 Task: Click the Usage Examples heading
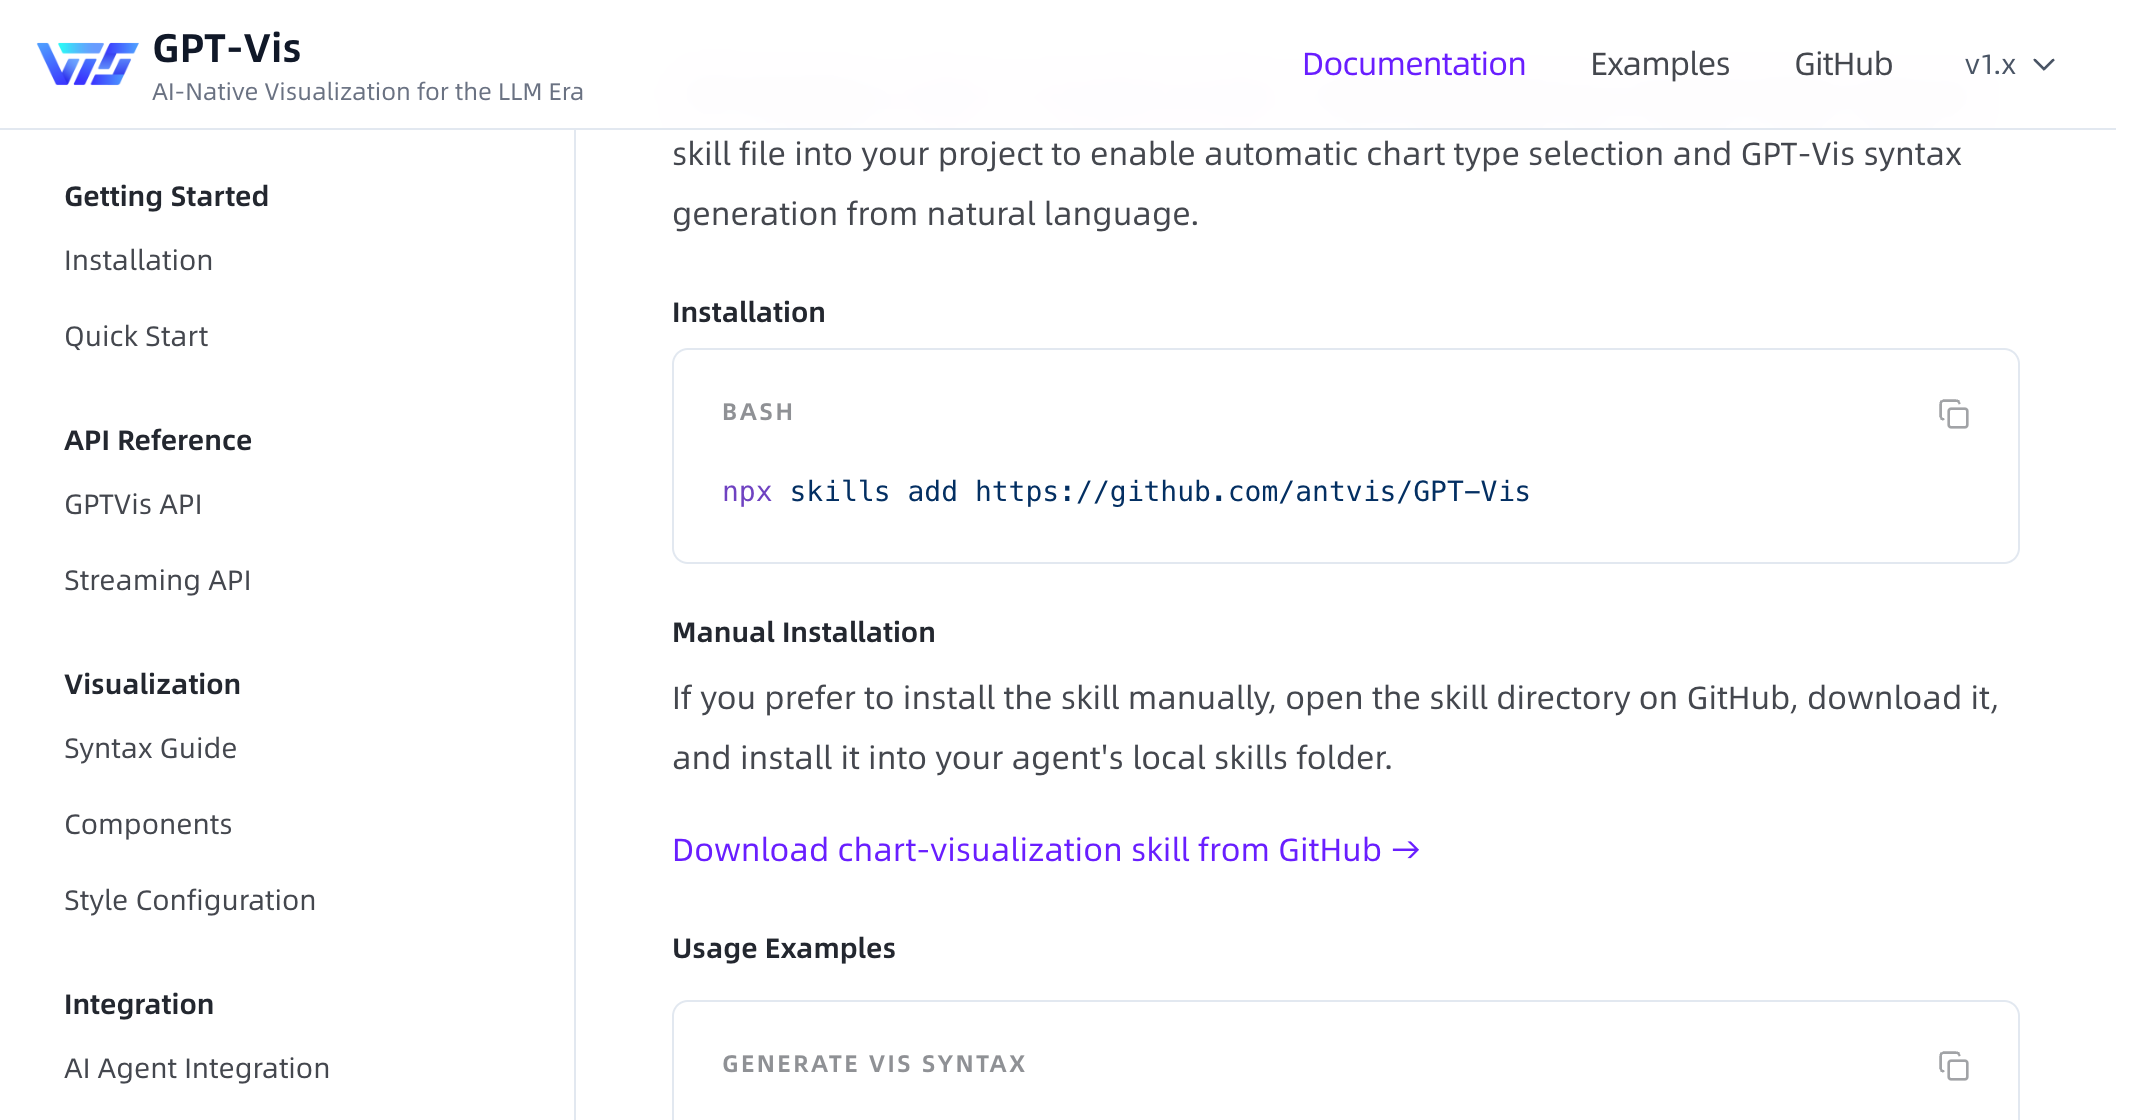[783, 948]
